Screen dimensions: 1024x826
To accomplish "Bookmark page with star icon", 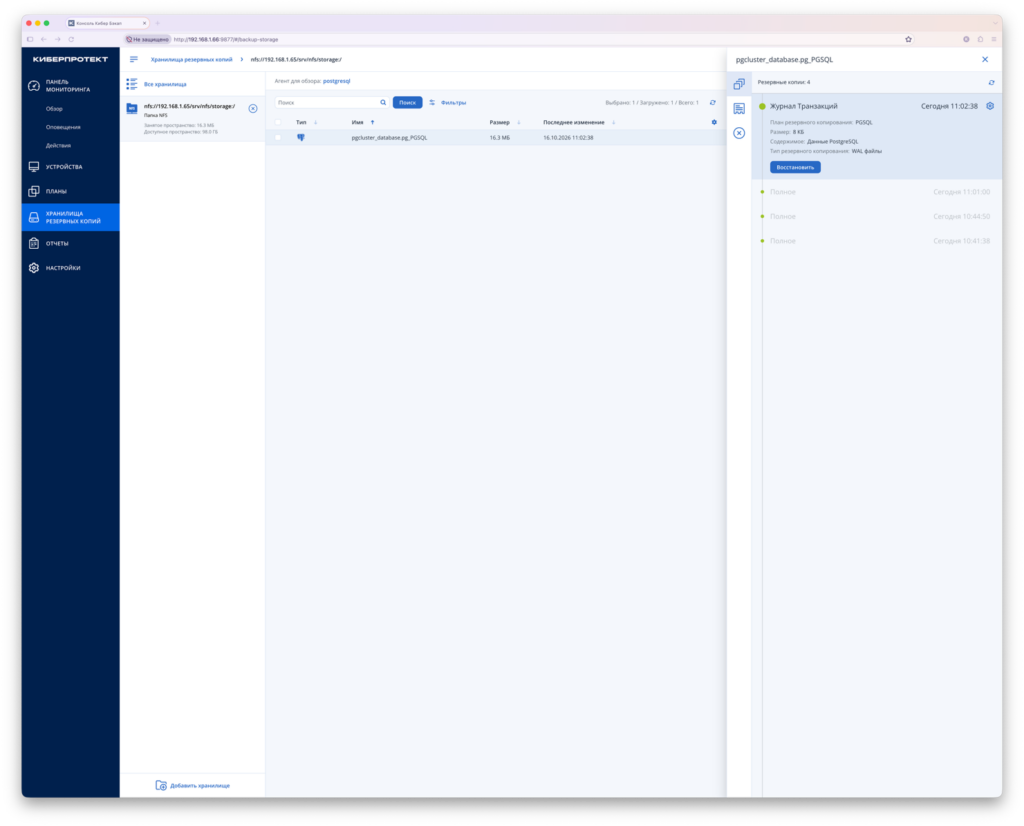I will point(908,39).
